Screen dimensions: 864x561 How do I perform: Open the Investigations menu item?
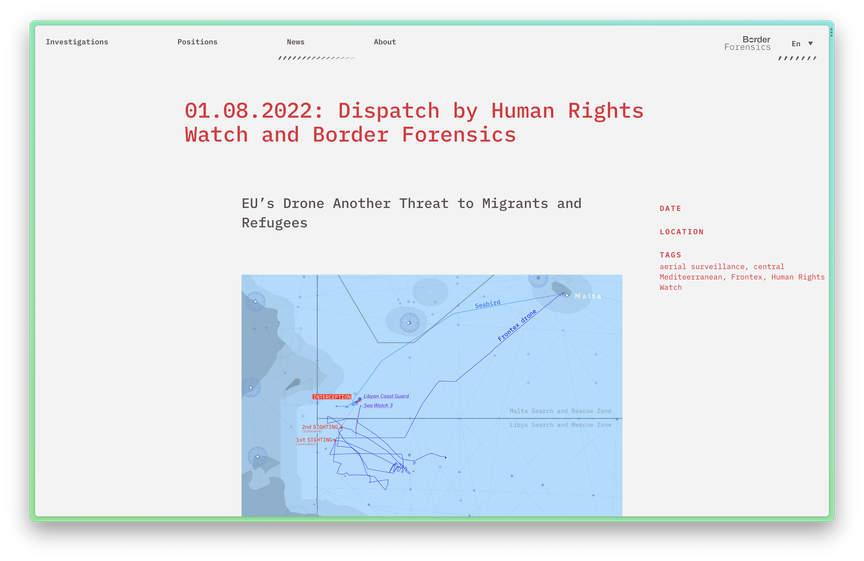tap(77, 42)
